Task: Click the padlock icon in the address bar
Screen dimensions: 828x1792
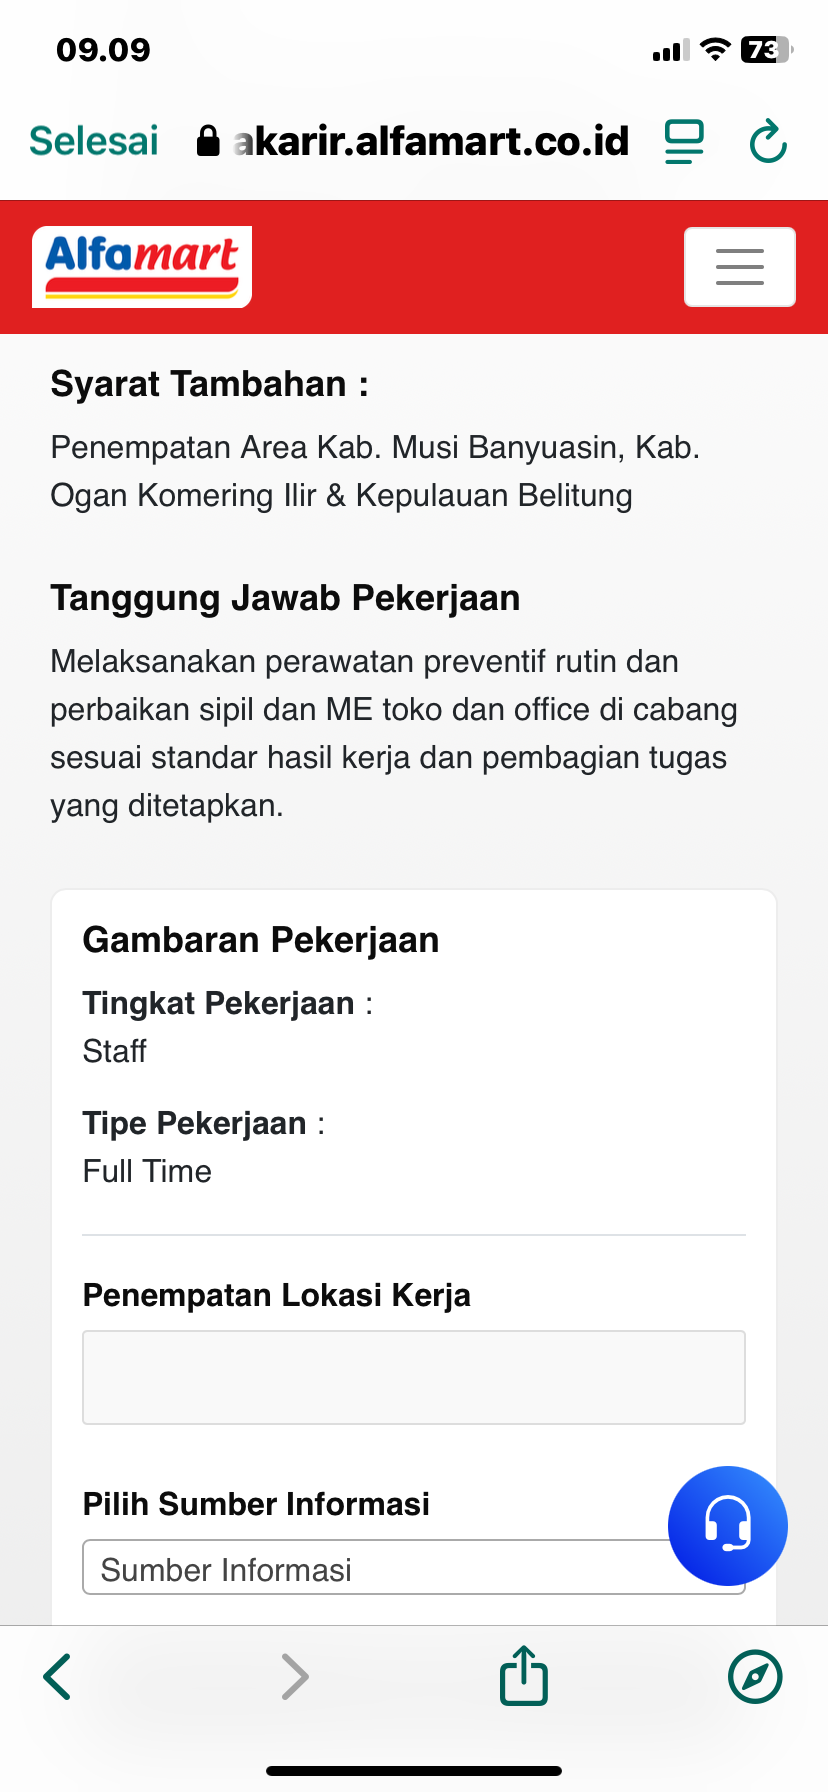Action: click(x=208, y=141)
